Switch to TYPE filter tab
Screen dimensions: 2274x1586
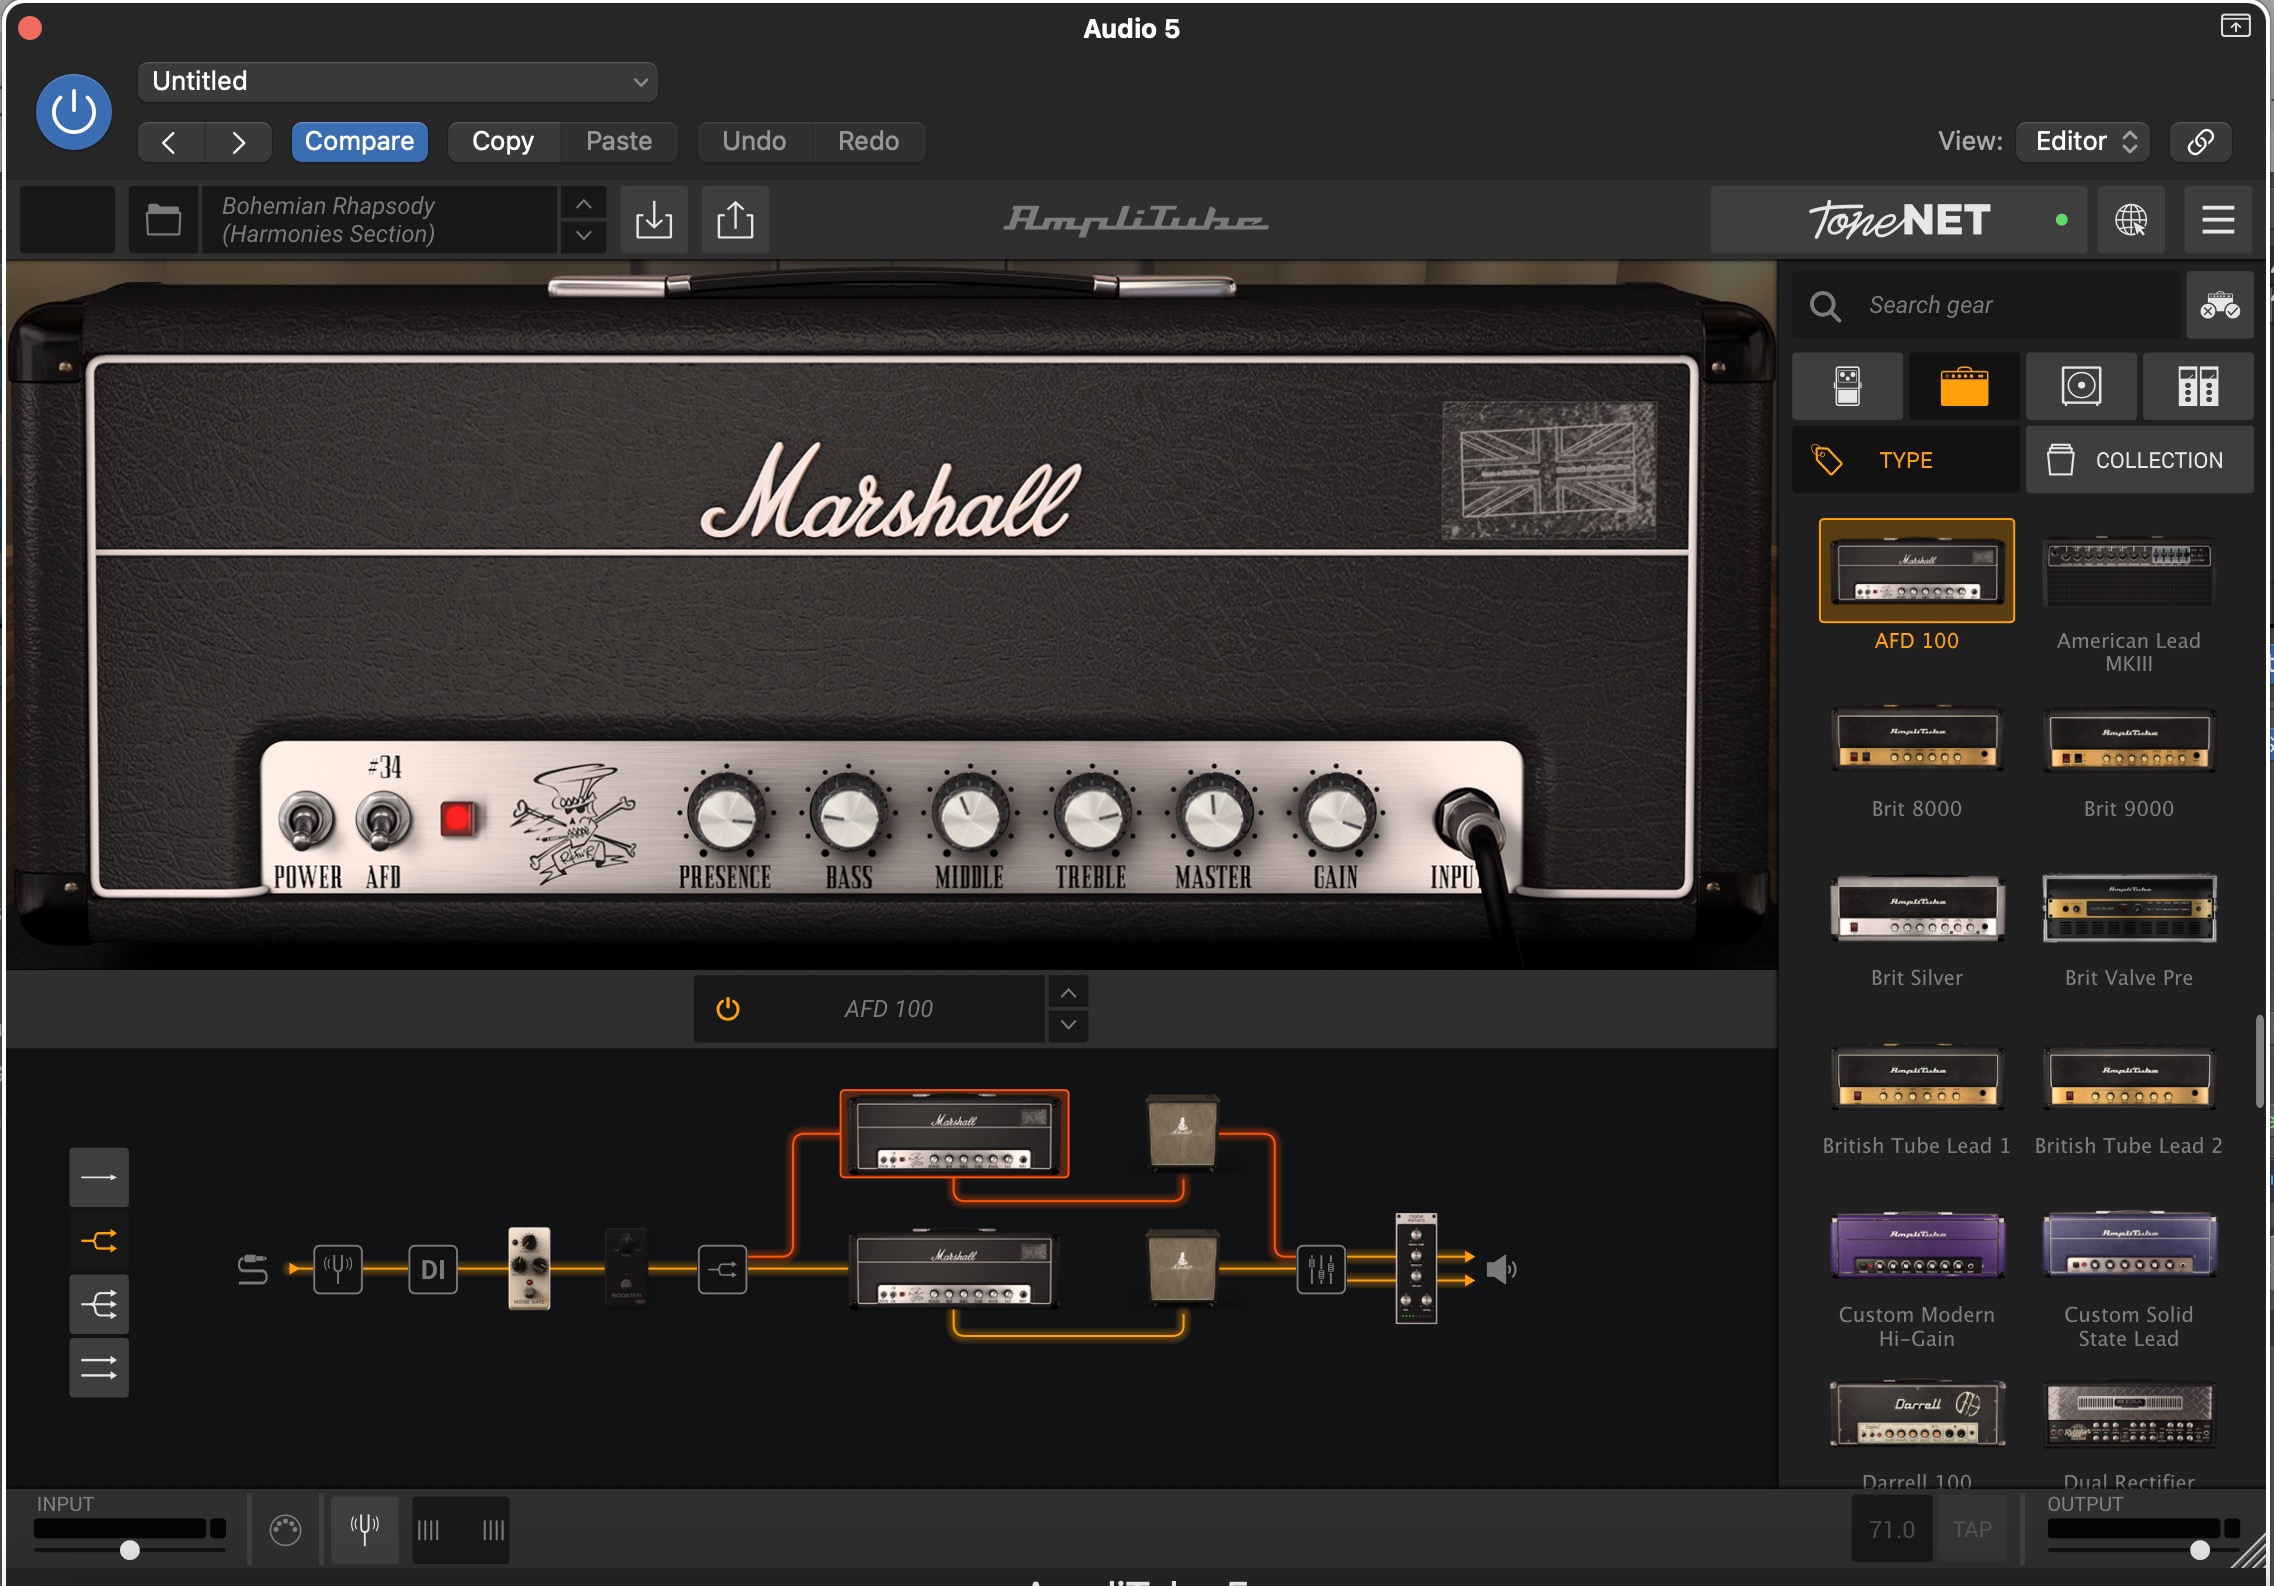coord(1905,460)
